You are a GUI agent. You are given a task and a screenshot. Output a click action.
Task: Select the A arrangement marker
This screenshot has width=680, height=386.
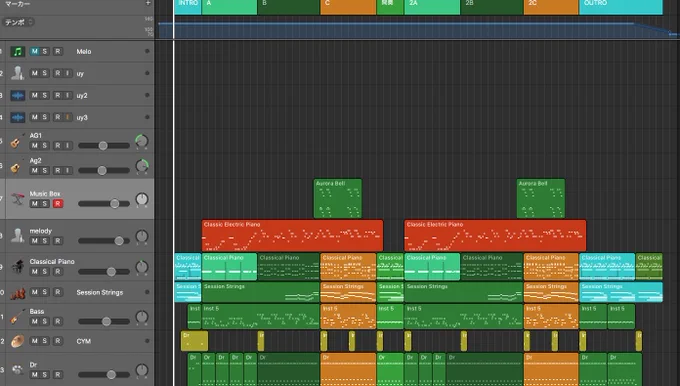click(229, 7)
